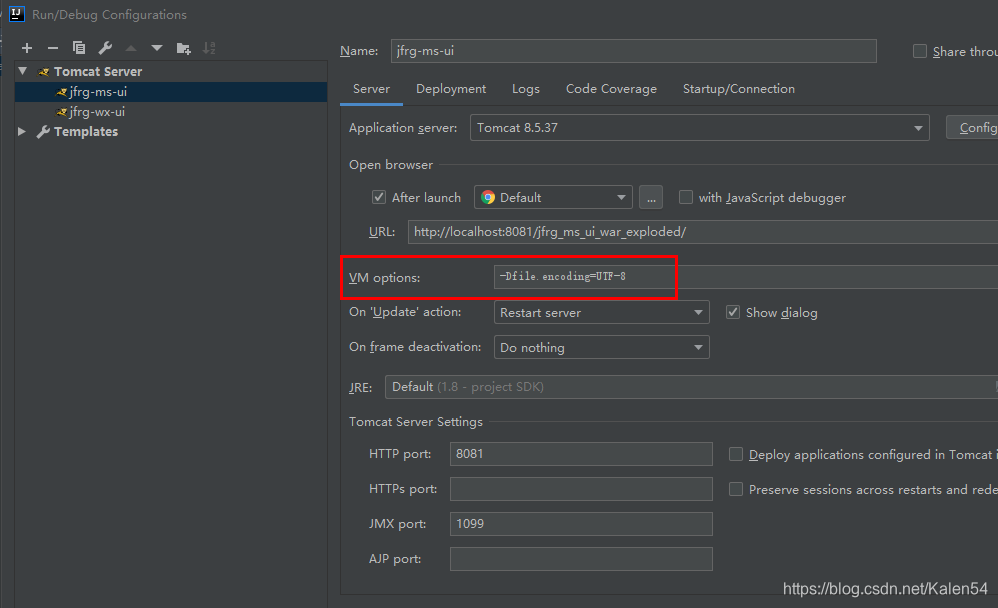
Task: Add new configuration with plus icon
Action: [27, 48]
